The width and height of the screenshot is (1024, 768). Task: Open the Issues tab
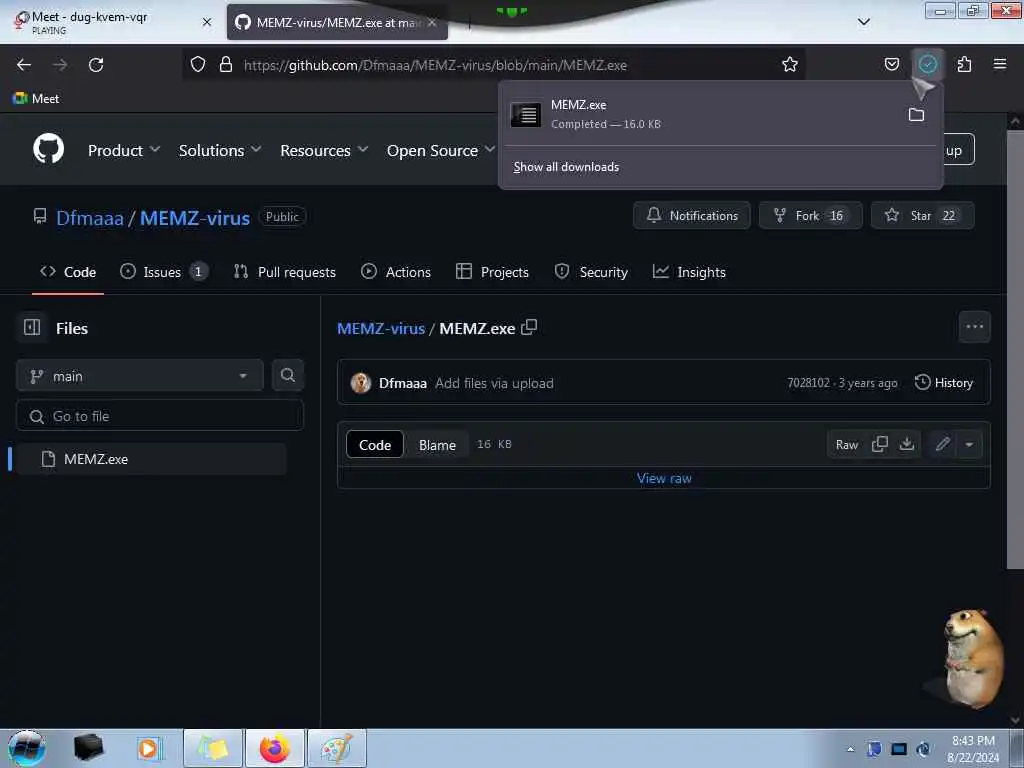[x=164, y=272]
